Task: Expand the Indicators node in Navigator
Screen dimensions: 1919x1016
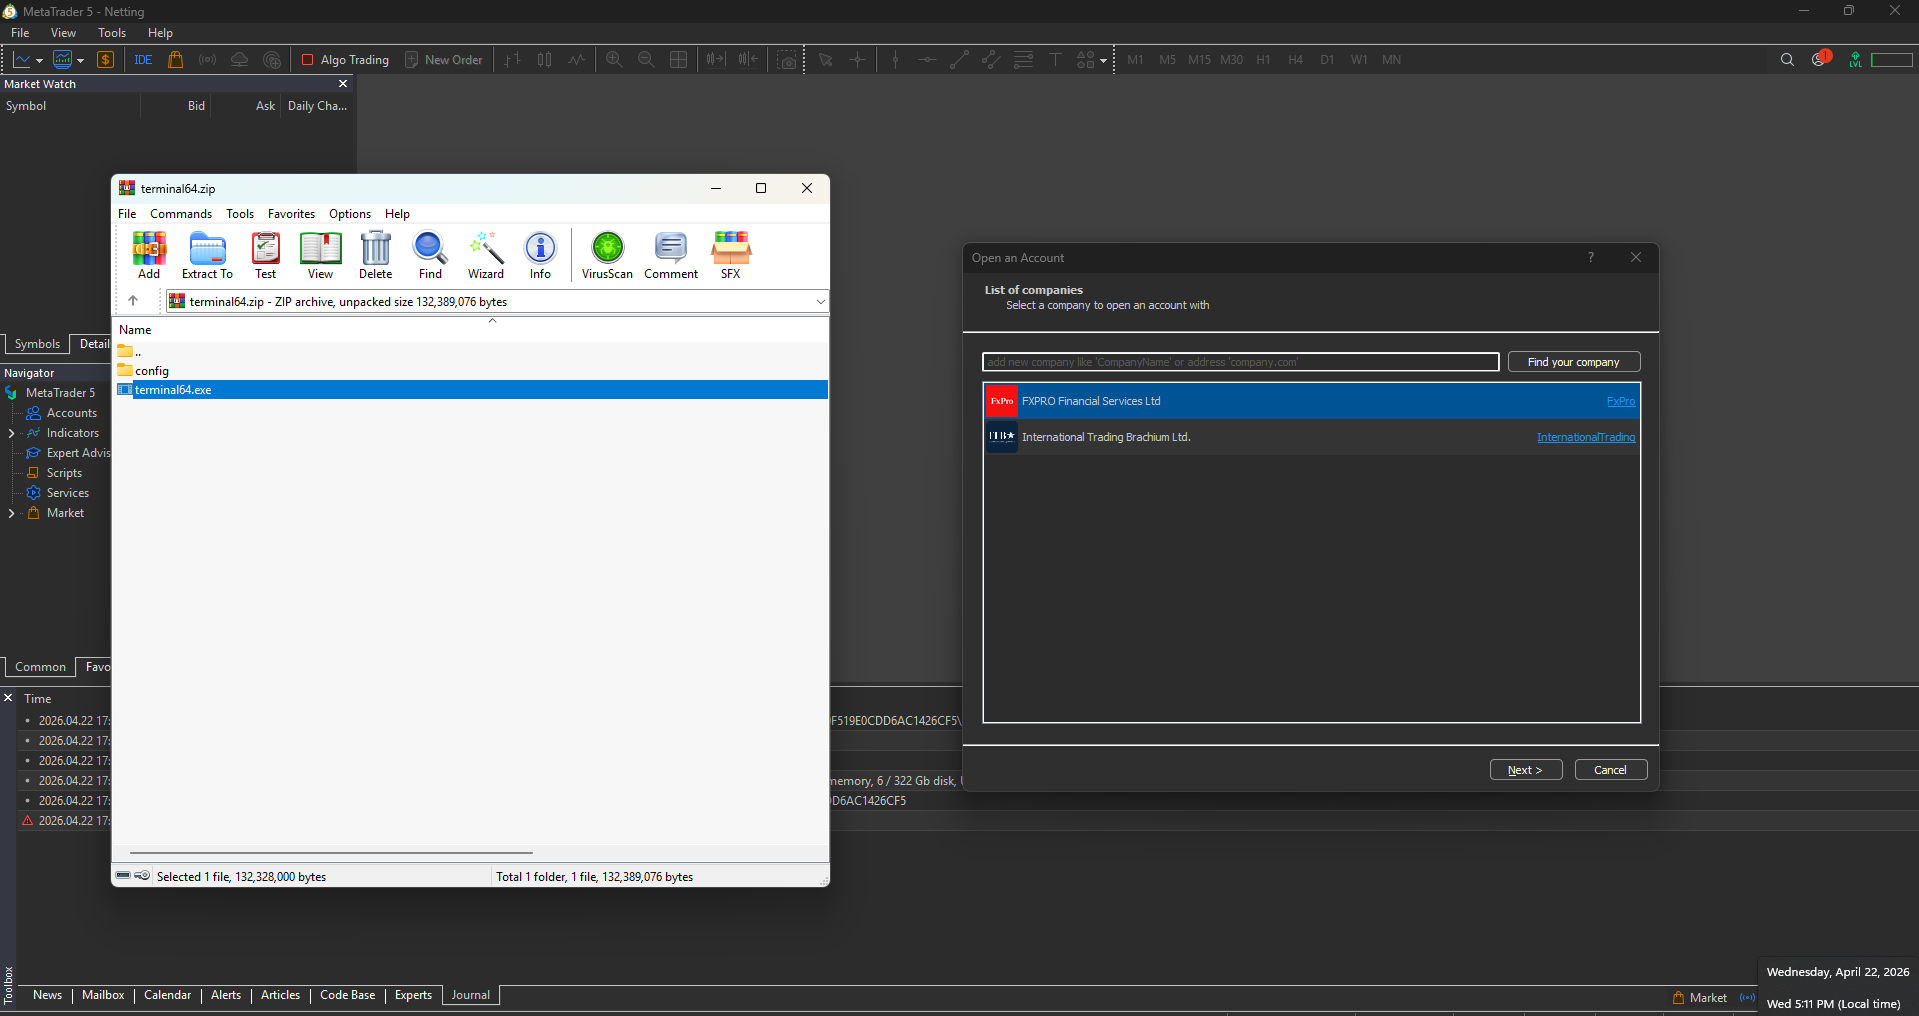Action: pos(11,433)
